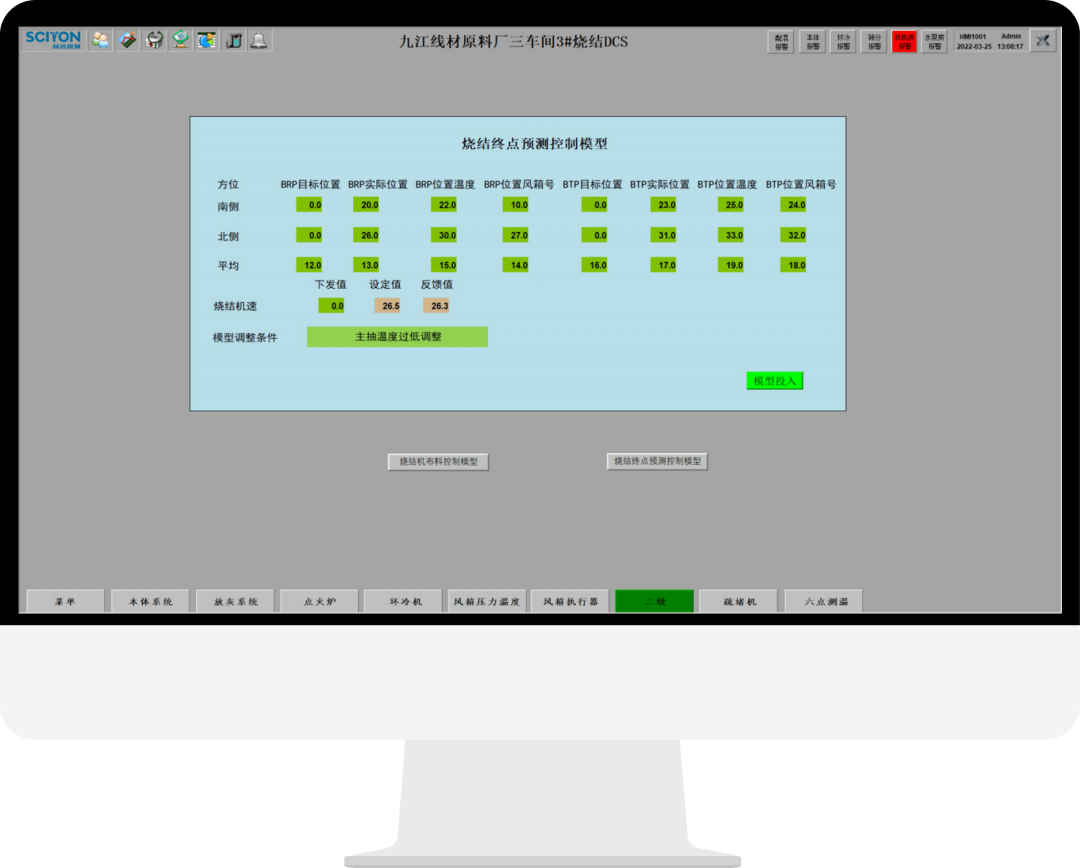1080x868 pixels.
Task: Click the tools icon beside Admin clock
Action: click(1043, 40)
